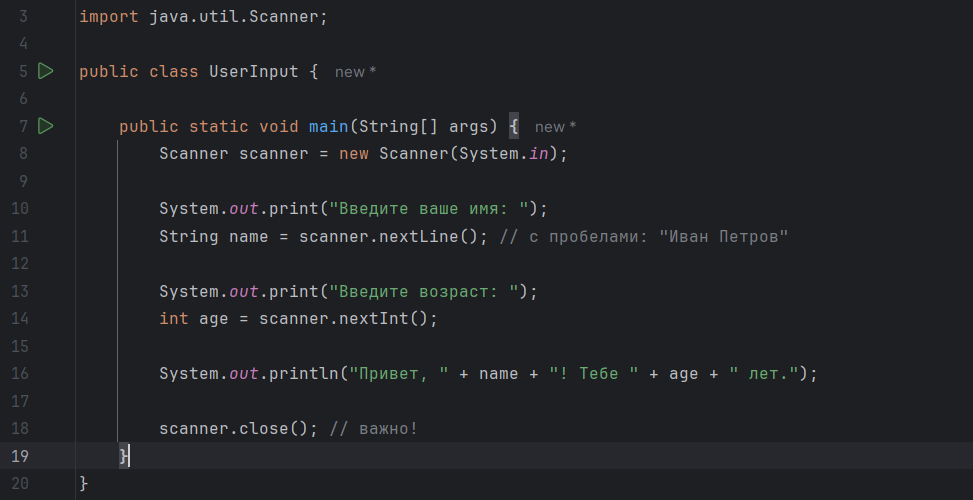Click 'scanner.nextInt()' call

(344, 319)
